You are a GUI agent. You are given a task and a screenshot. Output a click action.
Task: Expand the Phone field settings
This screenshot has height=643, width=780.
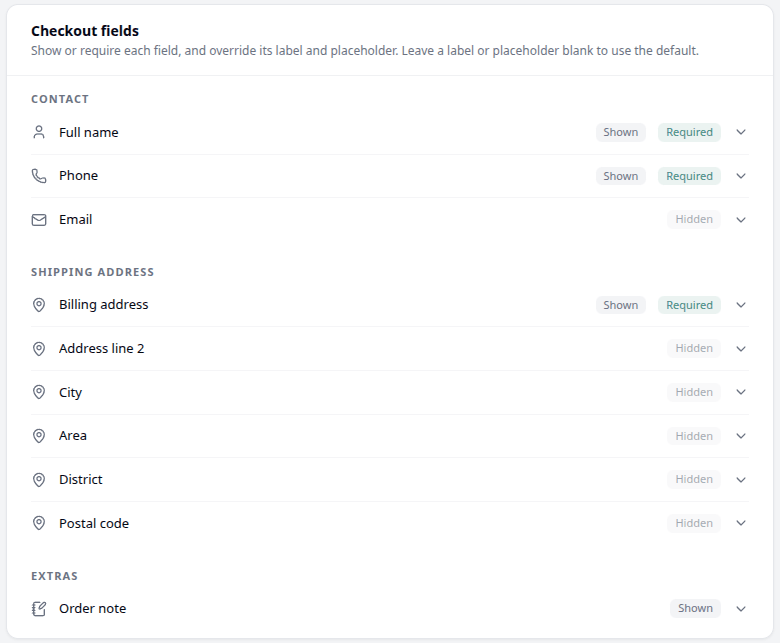click(741, 176)
